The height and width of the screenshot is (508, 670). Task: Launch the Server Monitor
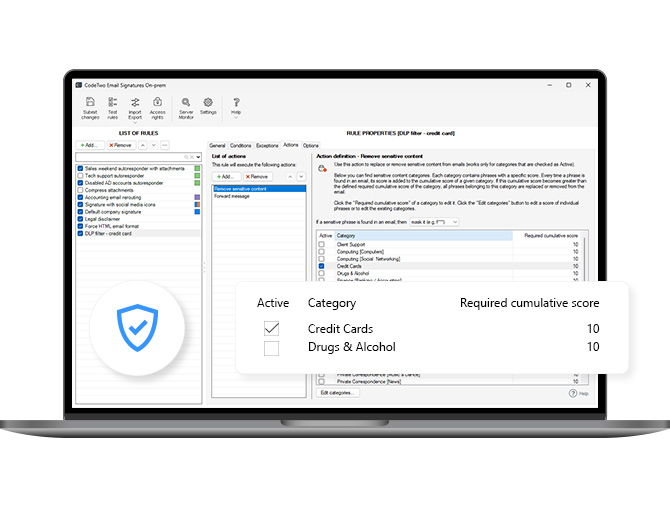point(186,106)
